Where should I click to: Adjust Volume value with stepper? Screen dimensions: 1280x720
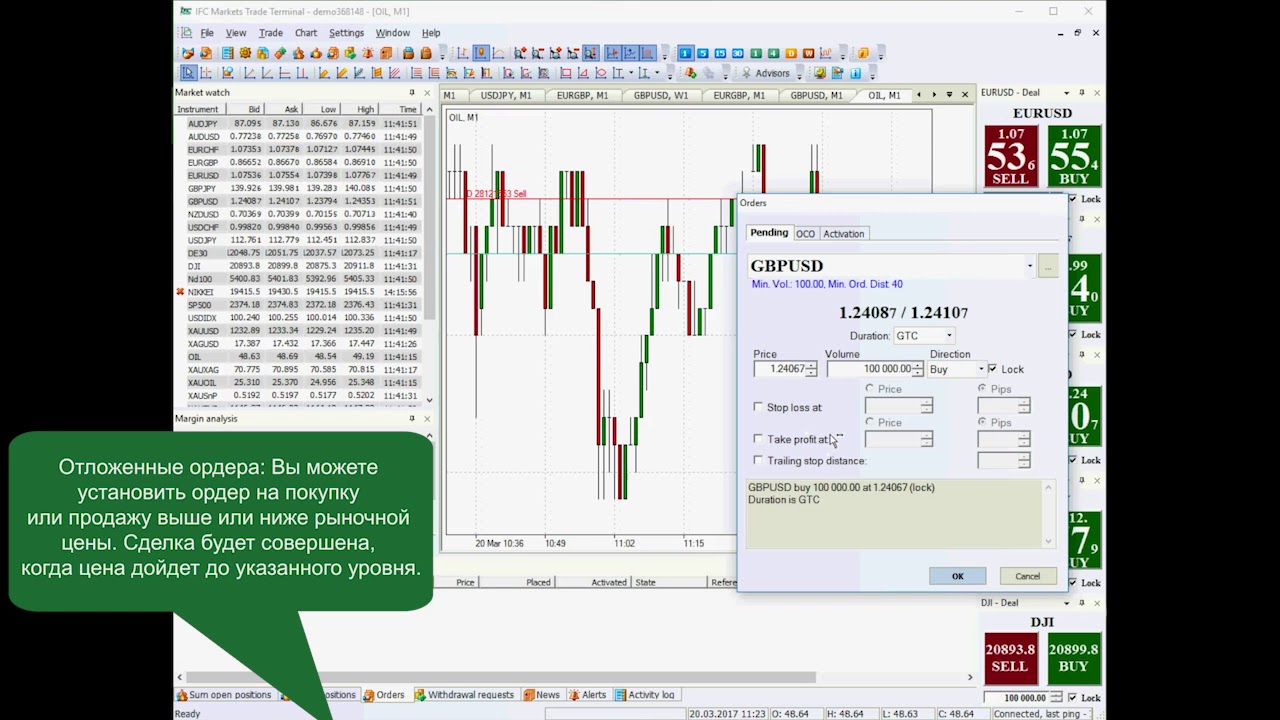click(917, 369)
